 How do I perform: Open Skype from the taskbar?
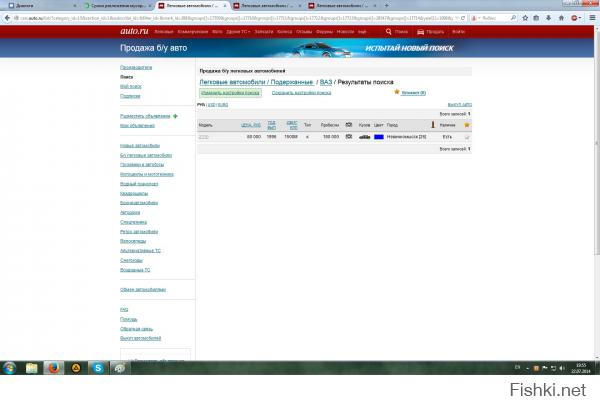(98, 368)
